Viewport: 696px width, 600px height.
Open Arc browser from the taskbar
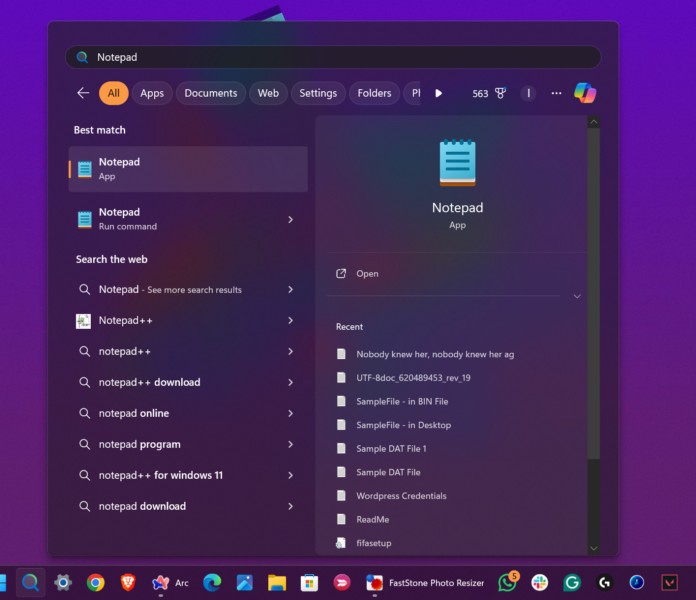(170, 583)
